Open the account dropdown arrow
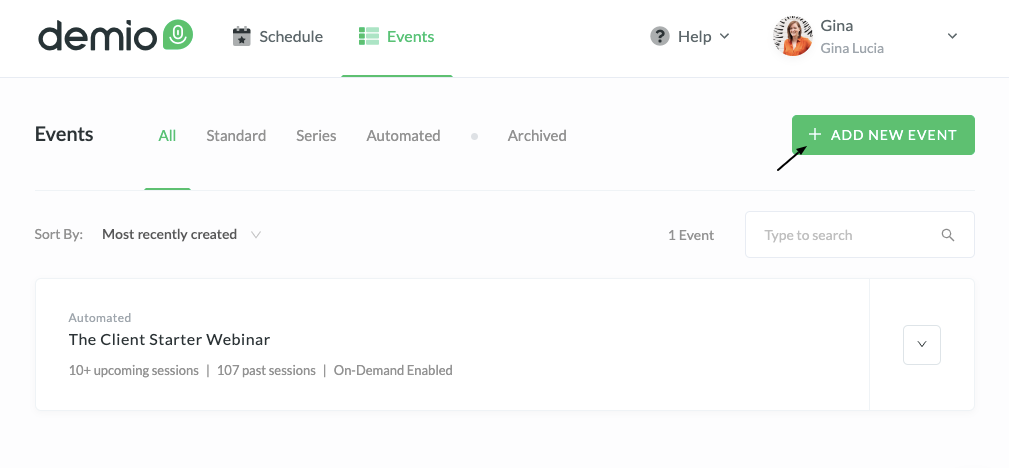This screenshot has width=1009, height=468. tap(952, 36)
